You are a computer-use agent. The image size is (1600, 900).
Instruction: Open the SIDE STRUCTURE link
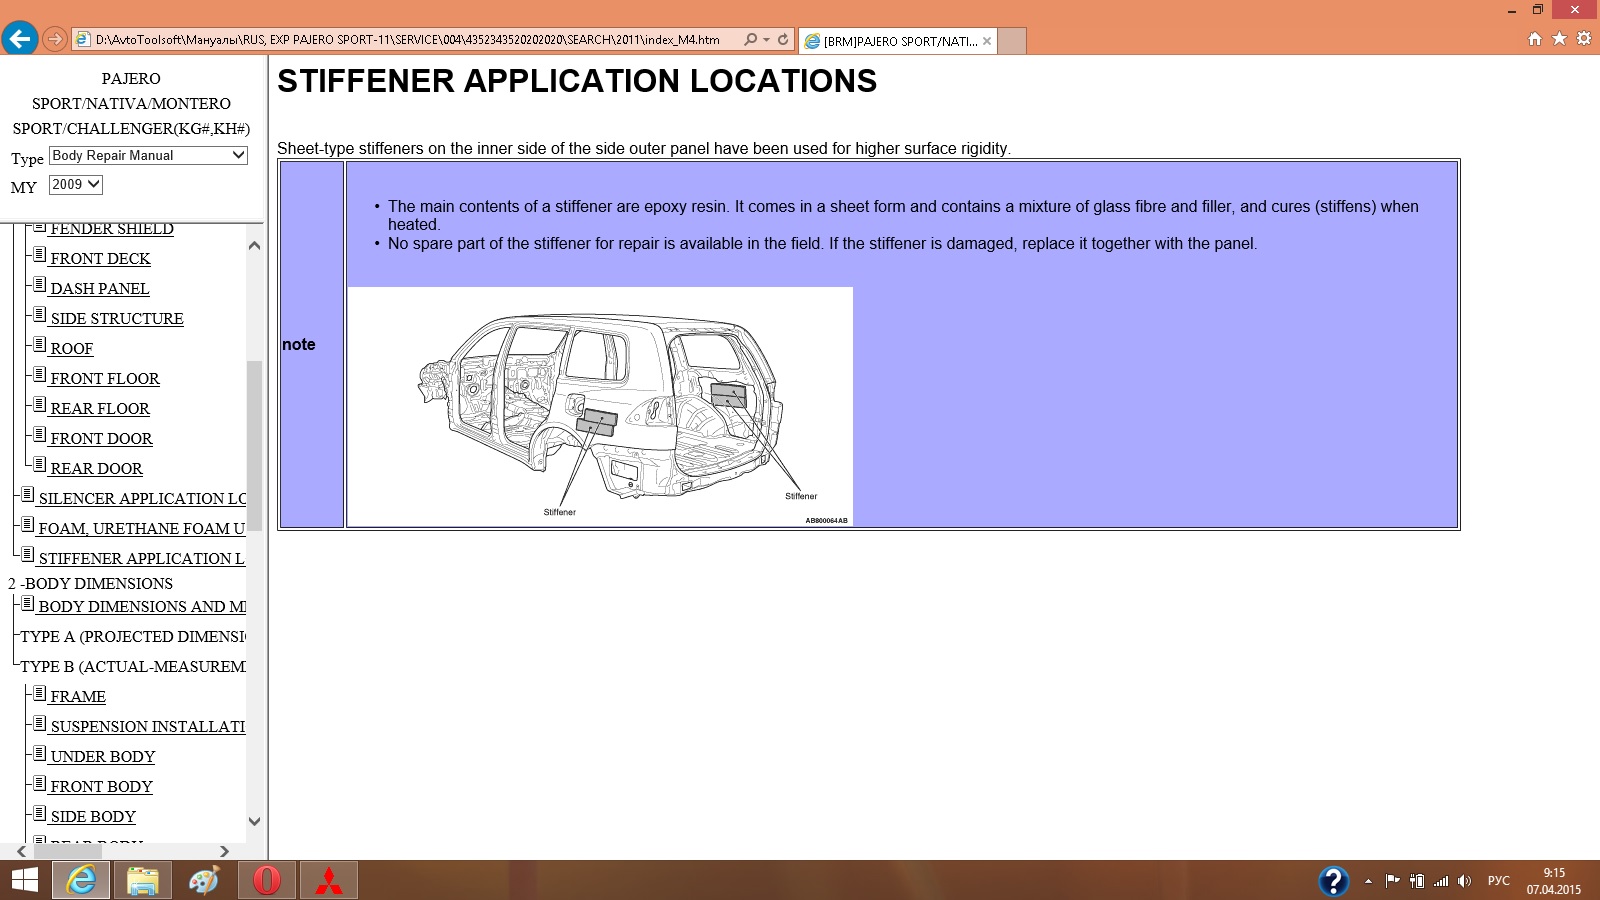pos(117,319)
